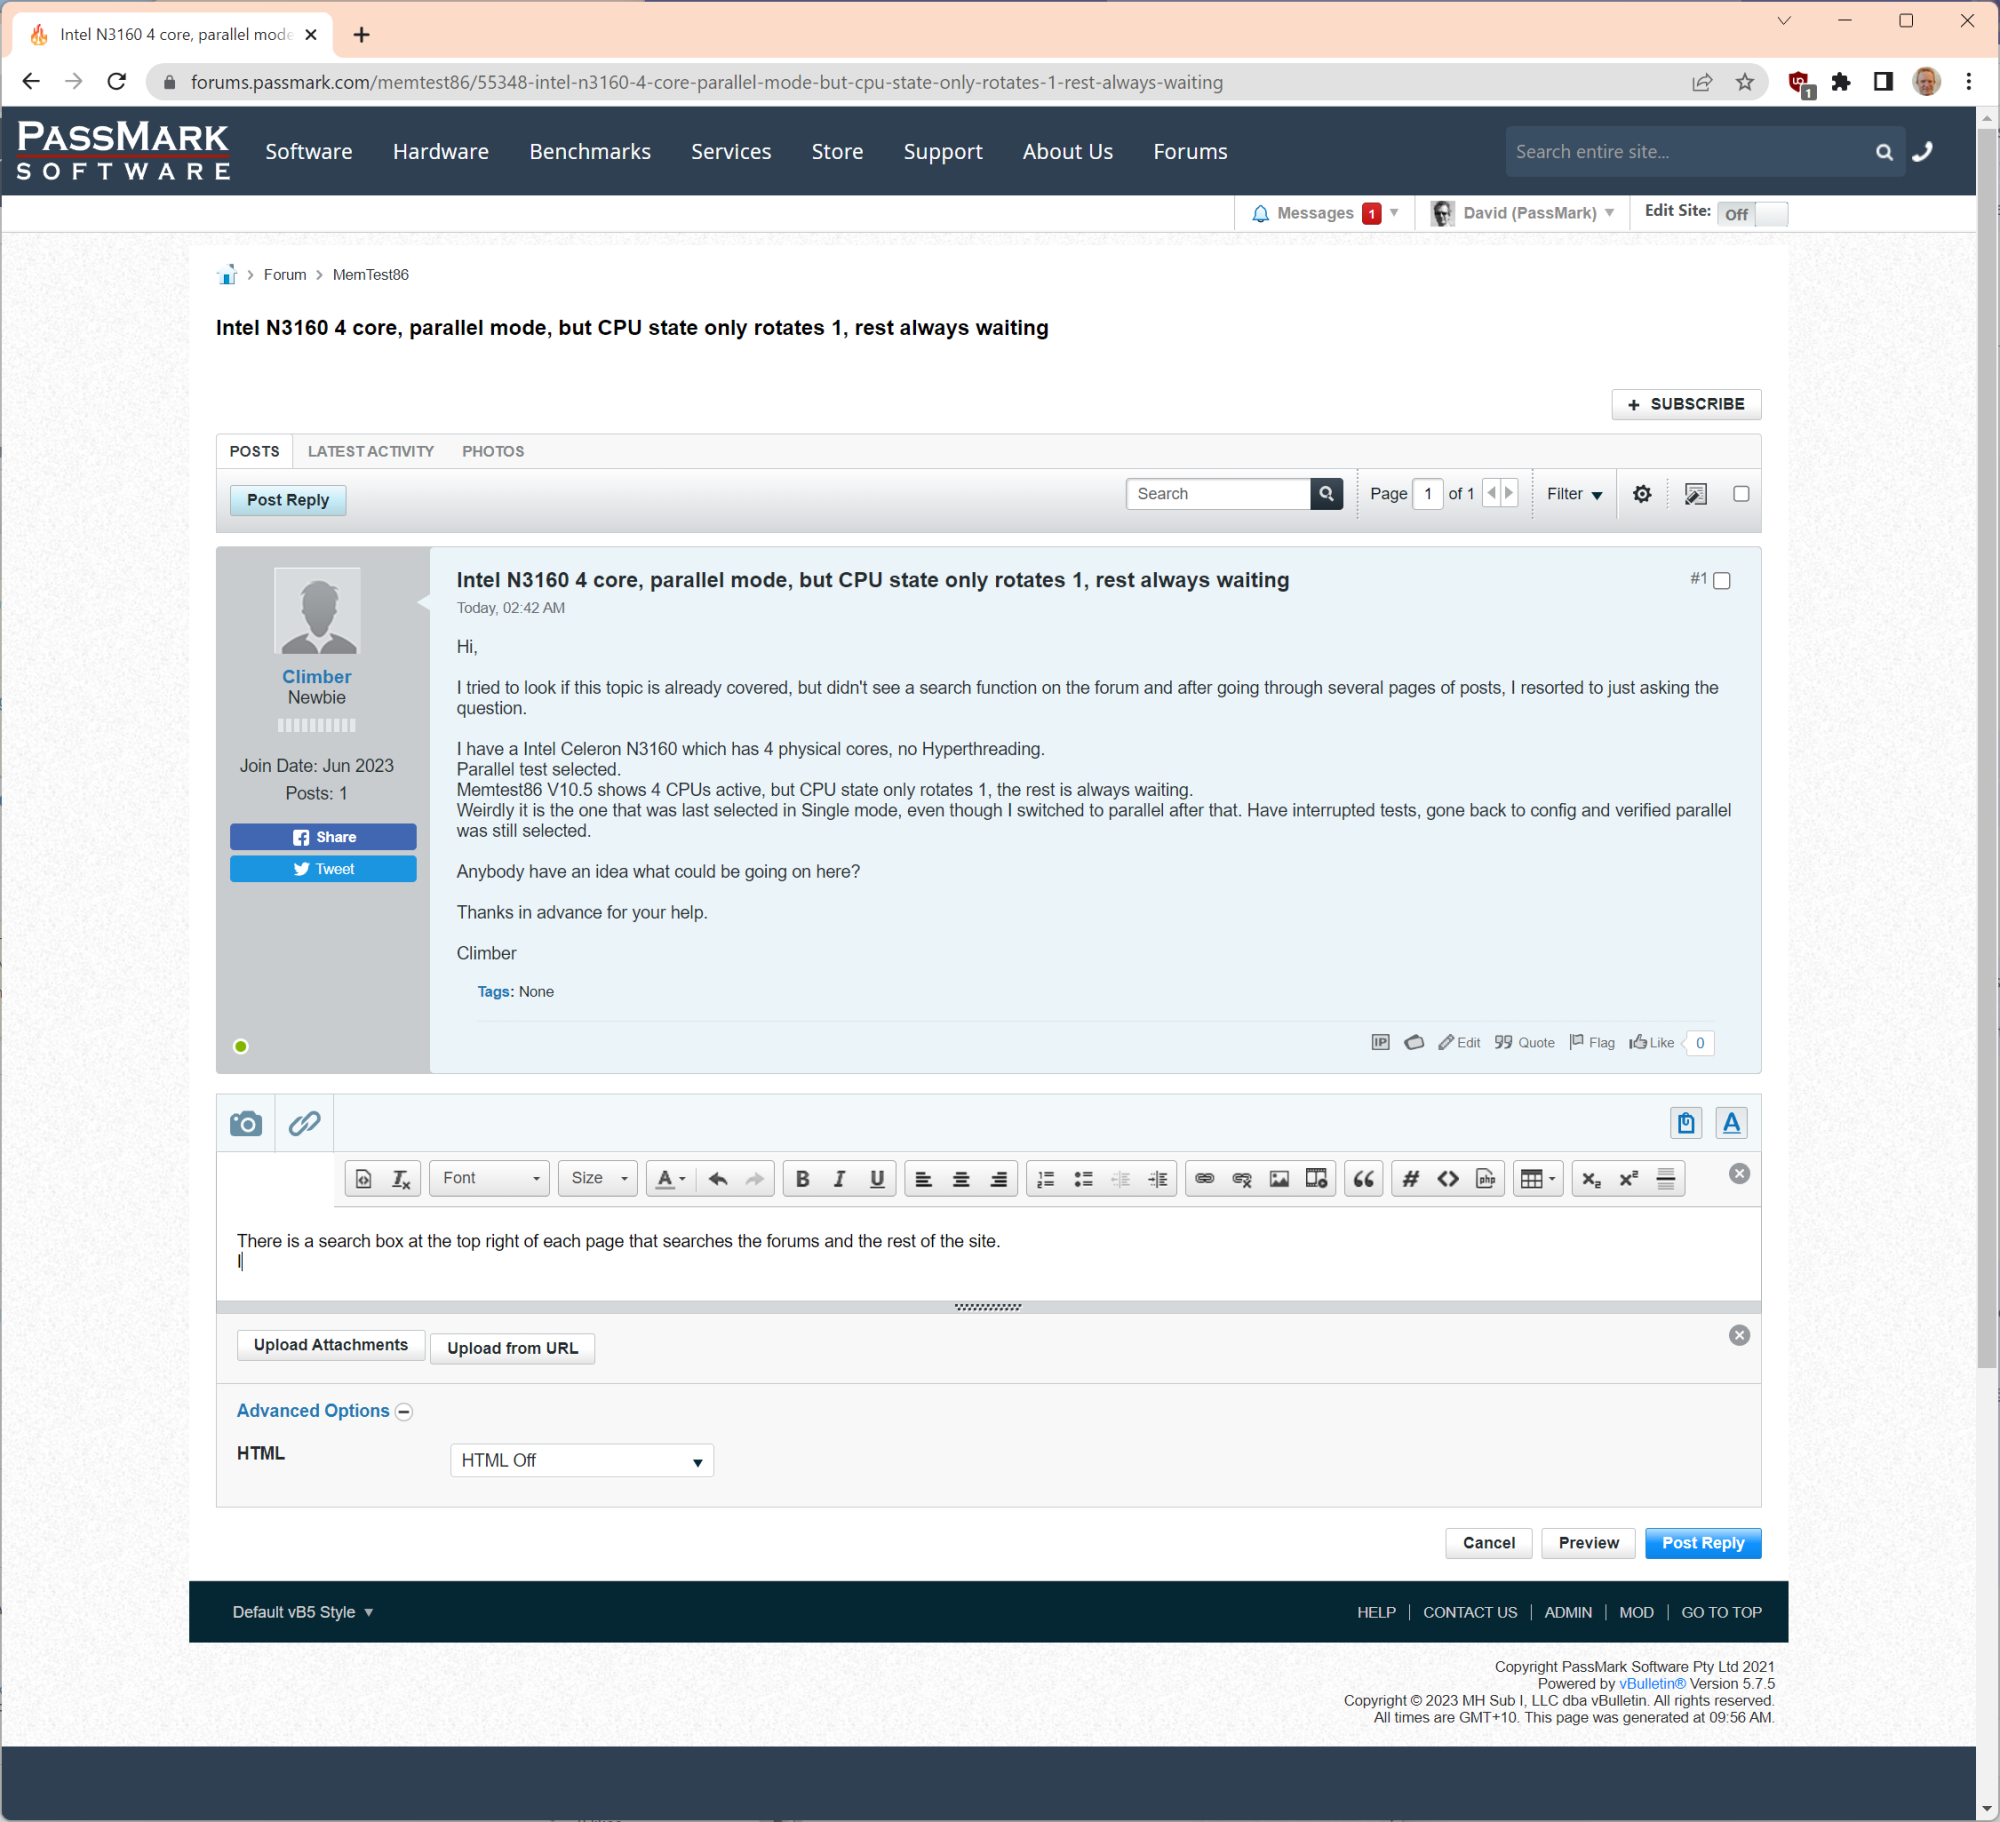Click the 'Search entire site' field
Image resolution: width=2000 pixels, height=1822 pixels.
(1688, 152)
